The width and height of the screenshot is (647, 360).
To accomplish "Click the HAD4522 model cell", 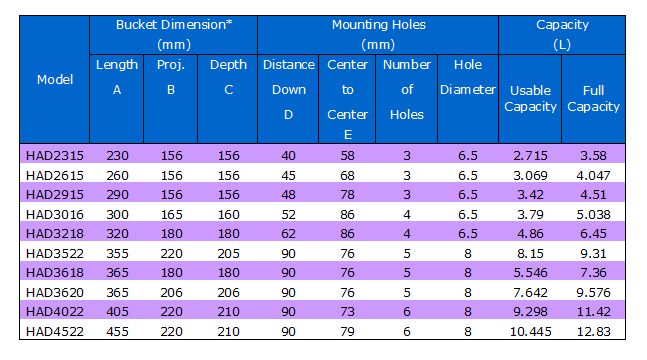I will pyautogui.click(x=55, y=332).
